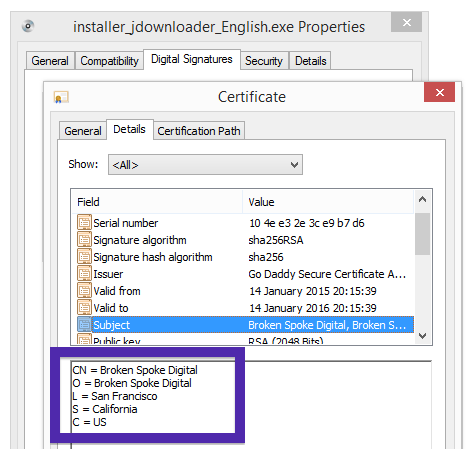The height and width of the screenshot is (449, 469).
Task: Click the Valid to field icon
Action: tap(84, 307)
